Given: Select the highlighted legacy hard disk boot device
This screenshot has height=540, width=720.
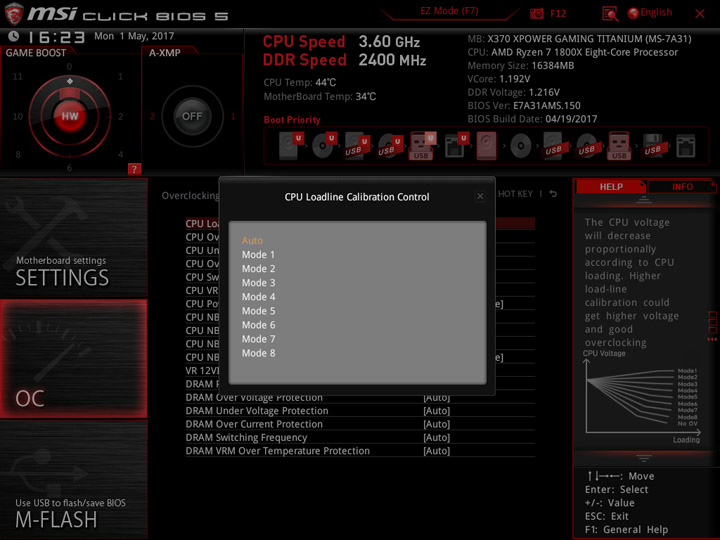Looking at the screenshot, I should (486, 146).
